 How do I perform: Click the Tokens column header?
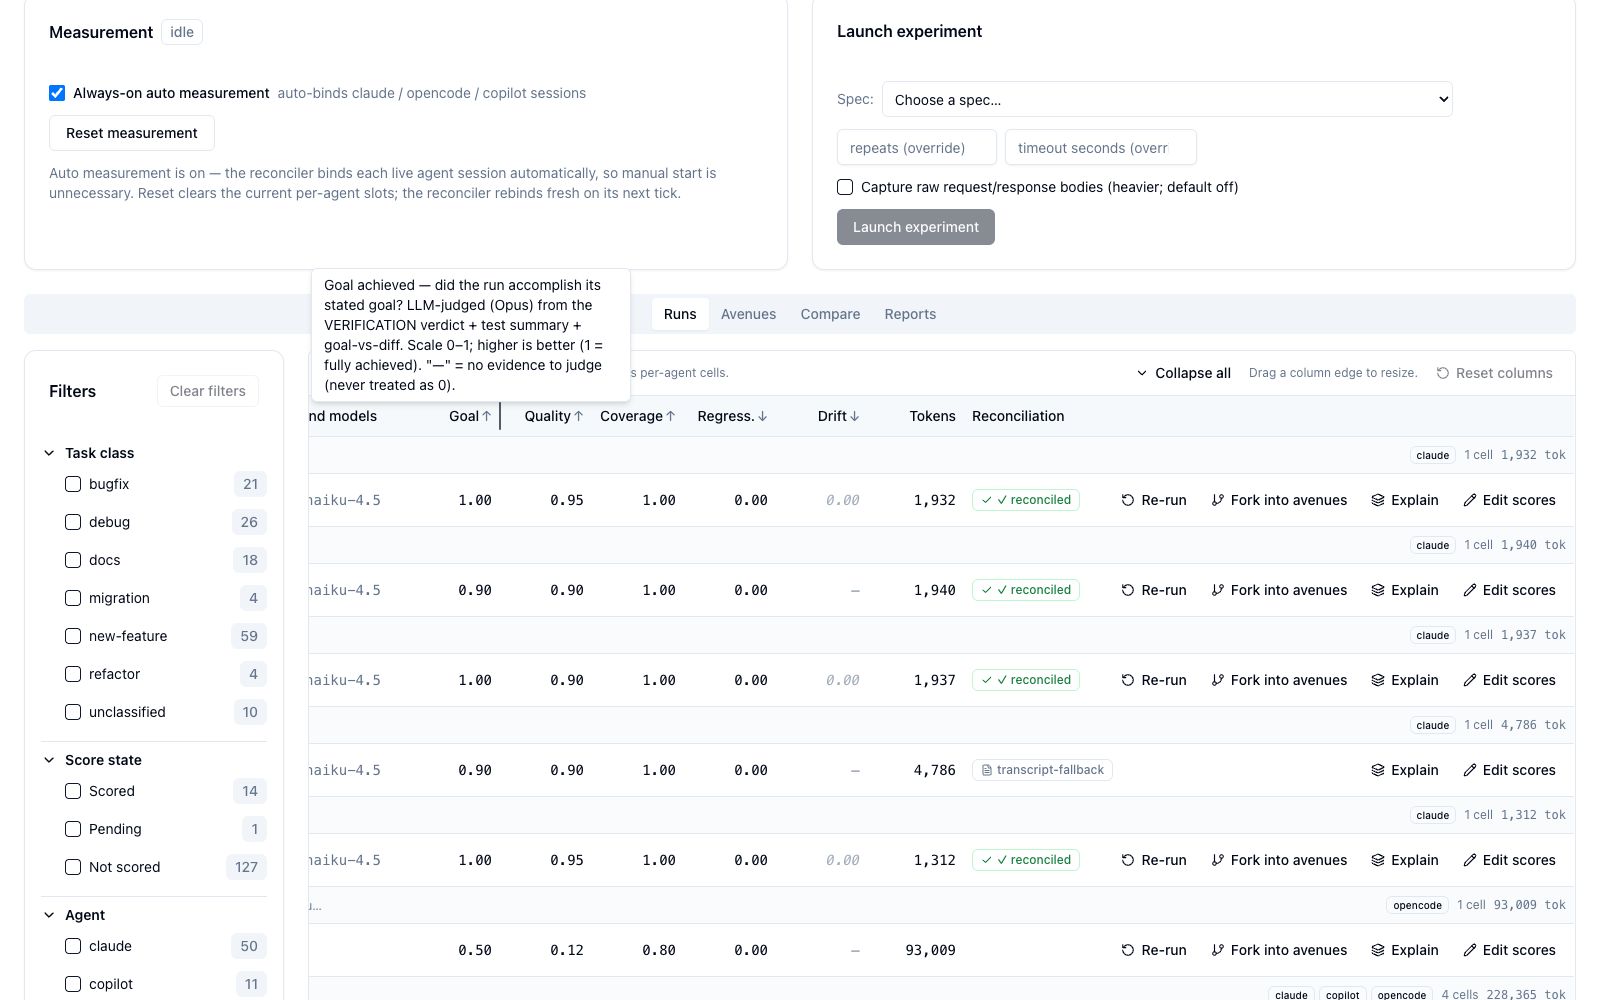coord(932,416)
